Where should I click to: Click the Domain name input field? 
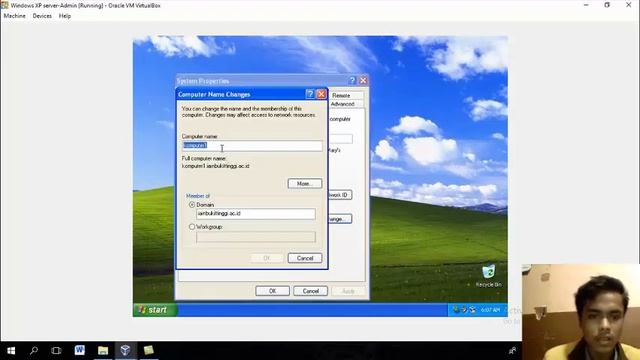click(x=256, y=214)
